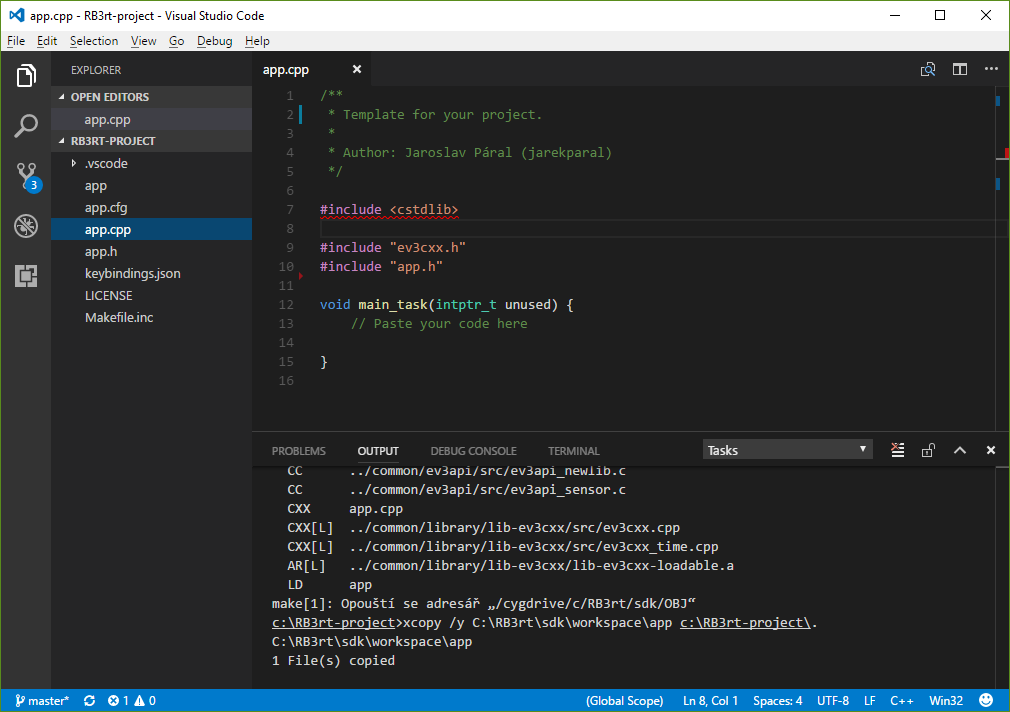Image resolution: width=1010 pixels, height=712 pixels.
Task: Split the editor with the split icon
Action: point(960,70)
